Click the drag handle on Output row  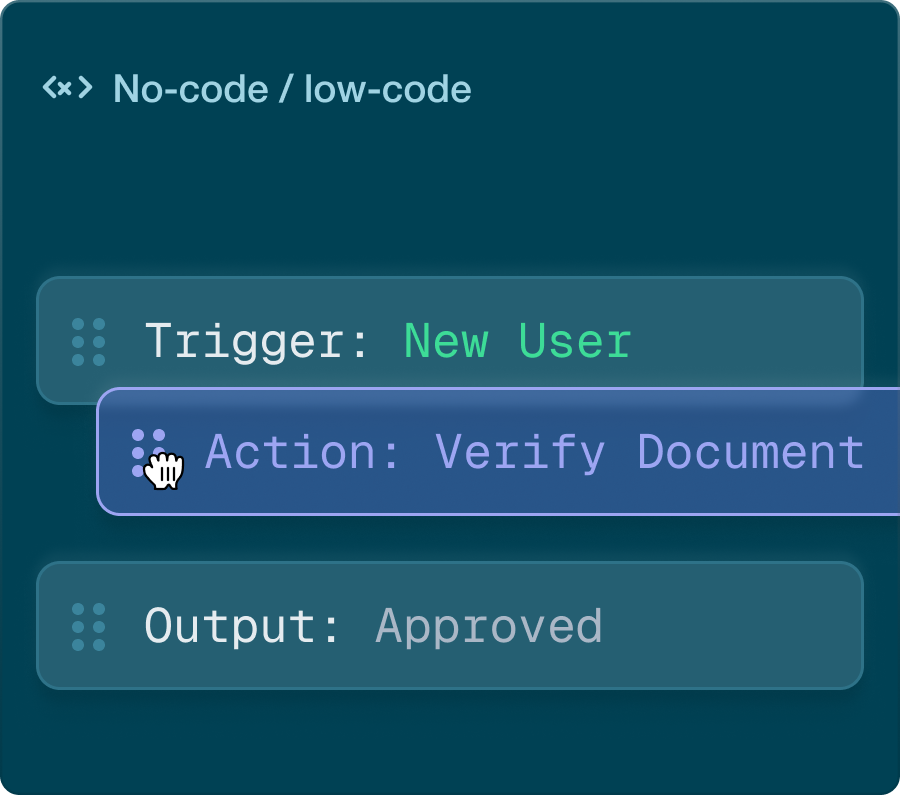(x=89, y=627)
